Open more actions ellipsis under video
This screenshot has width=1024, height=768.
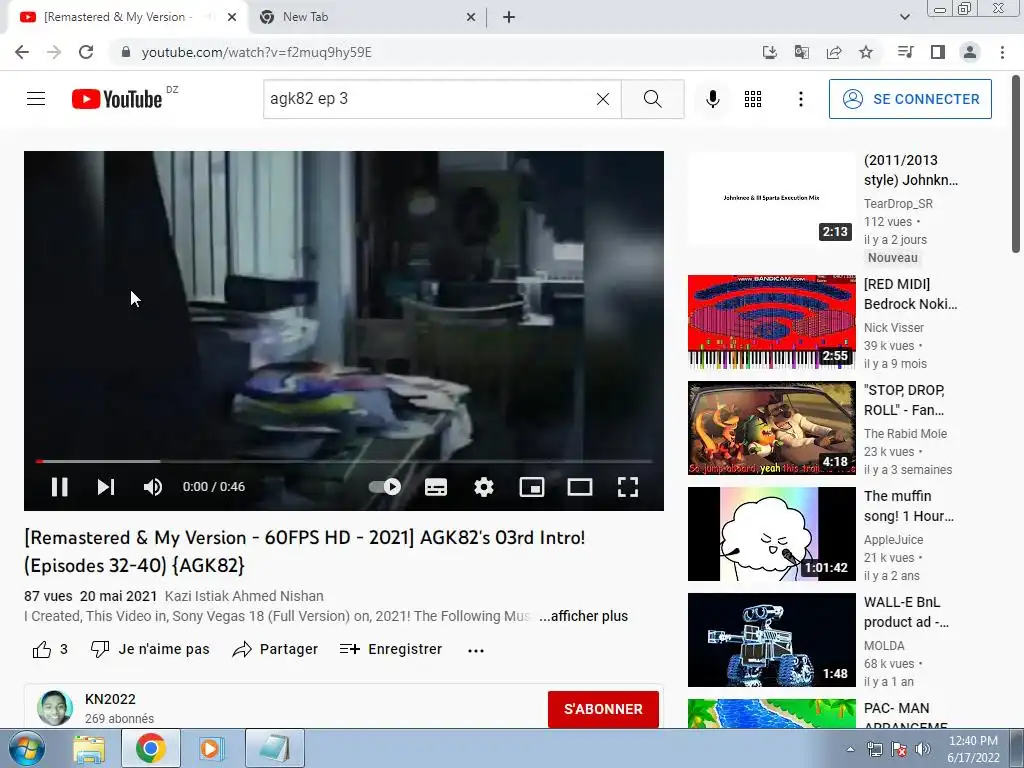coord(476,650)
